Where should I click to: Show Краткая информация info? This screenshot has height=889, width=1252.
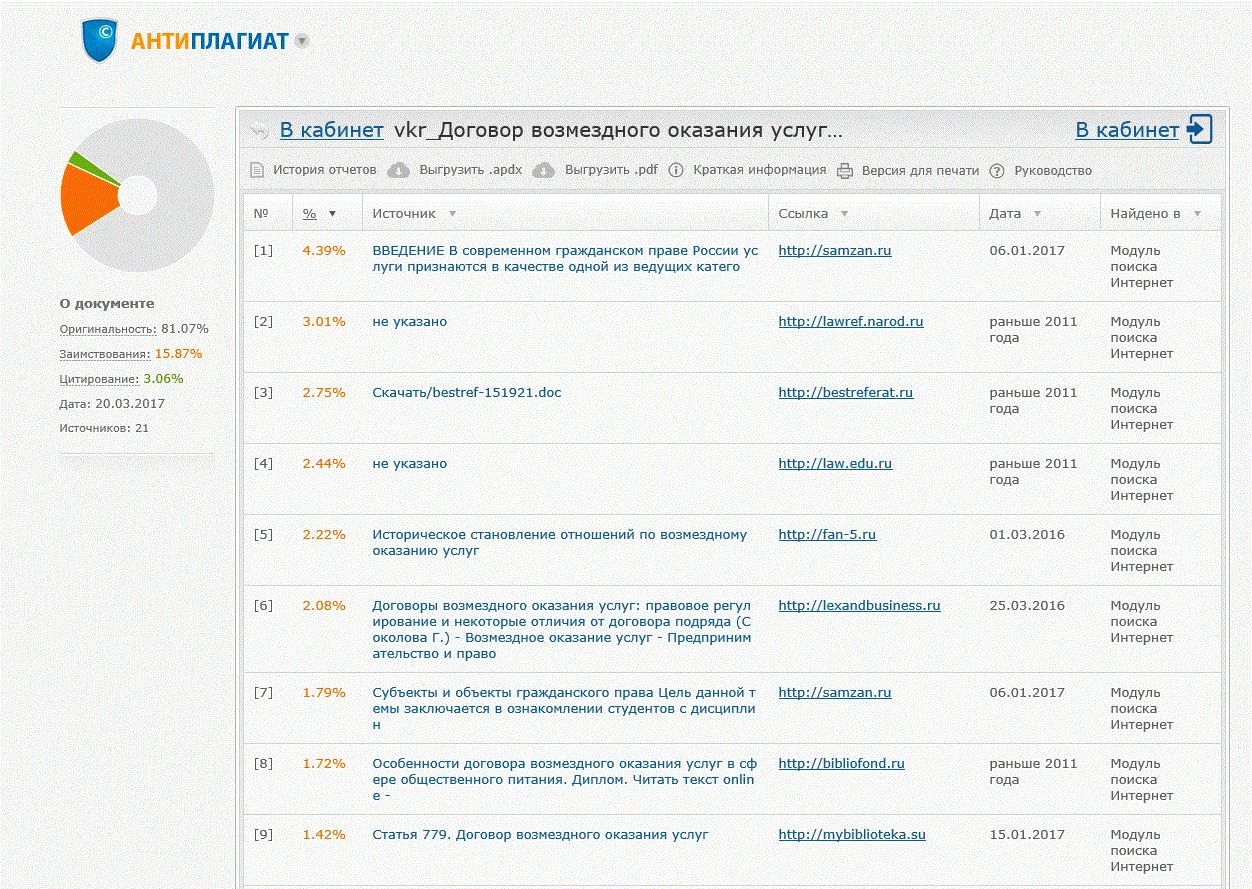tap(759, 170)
